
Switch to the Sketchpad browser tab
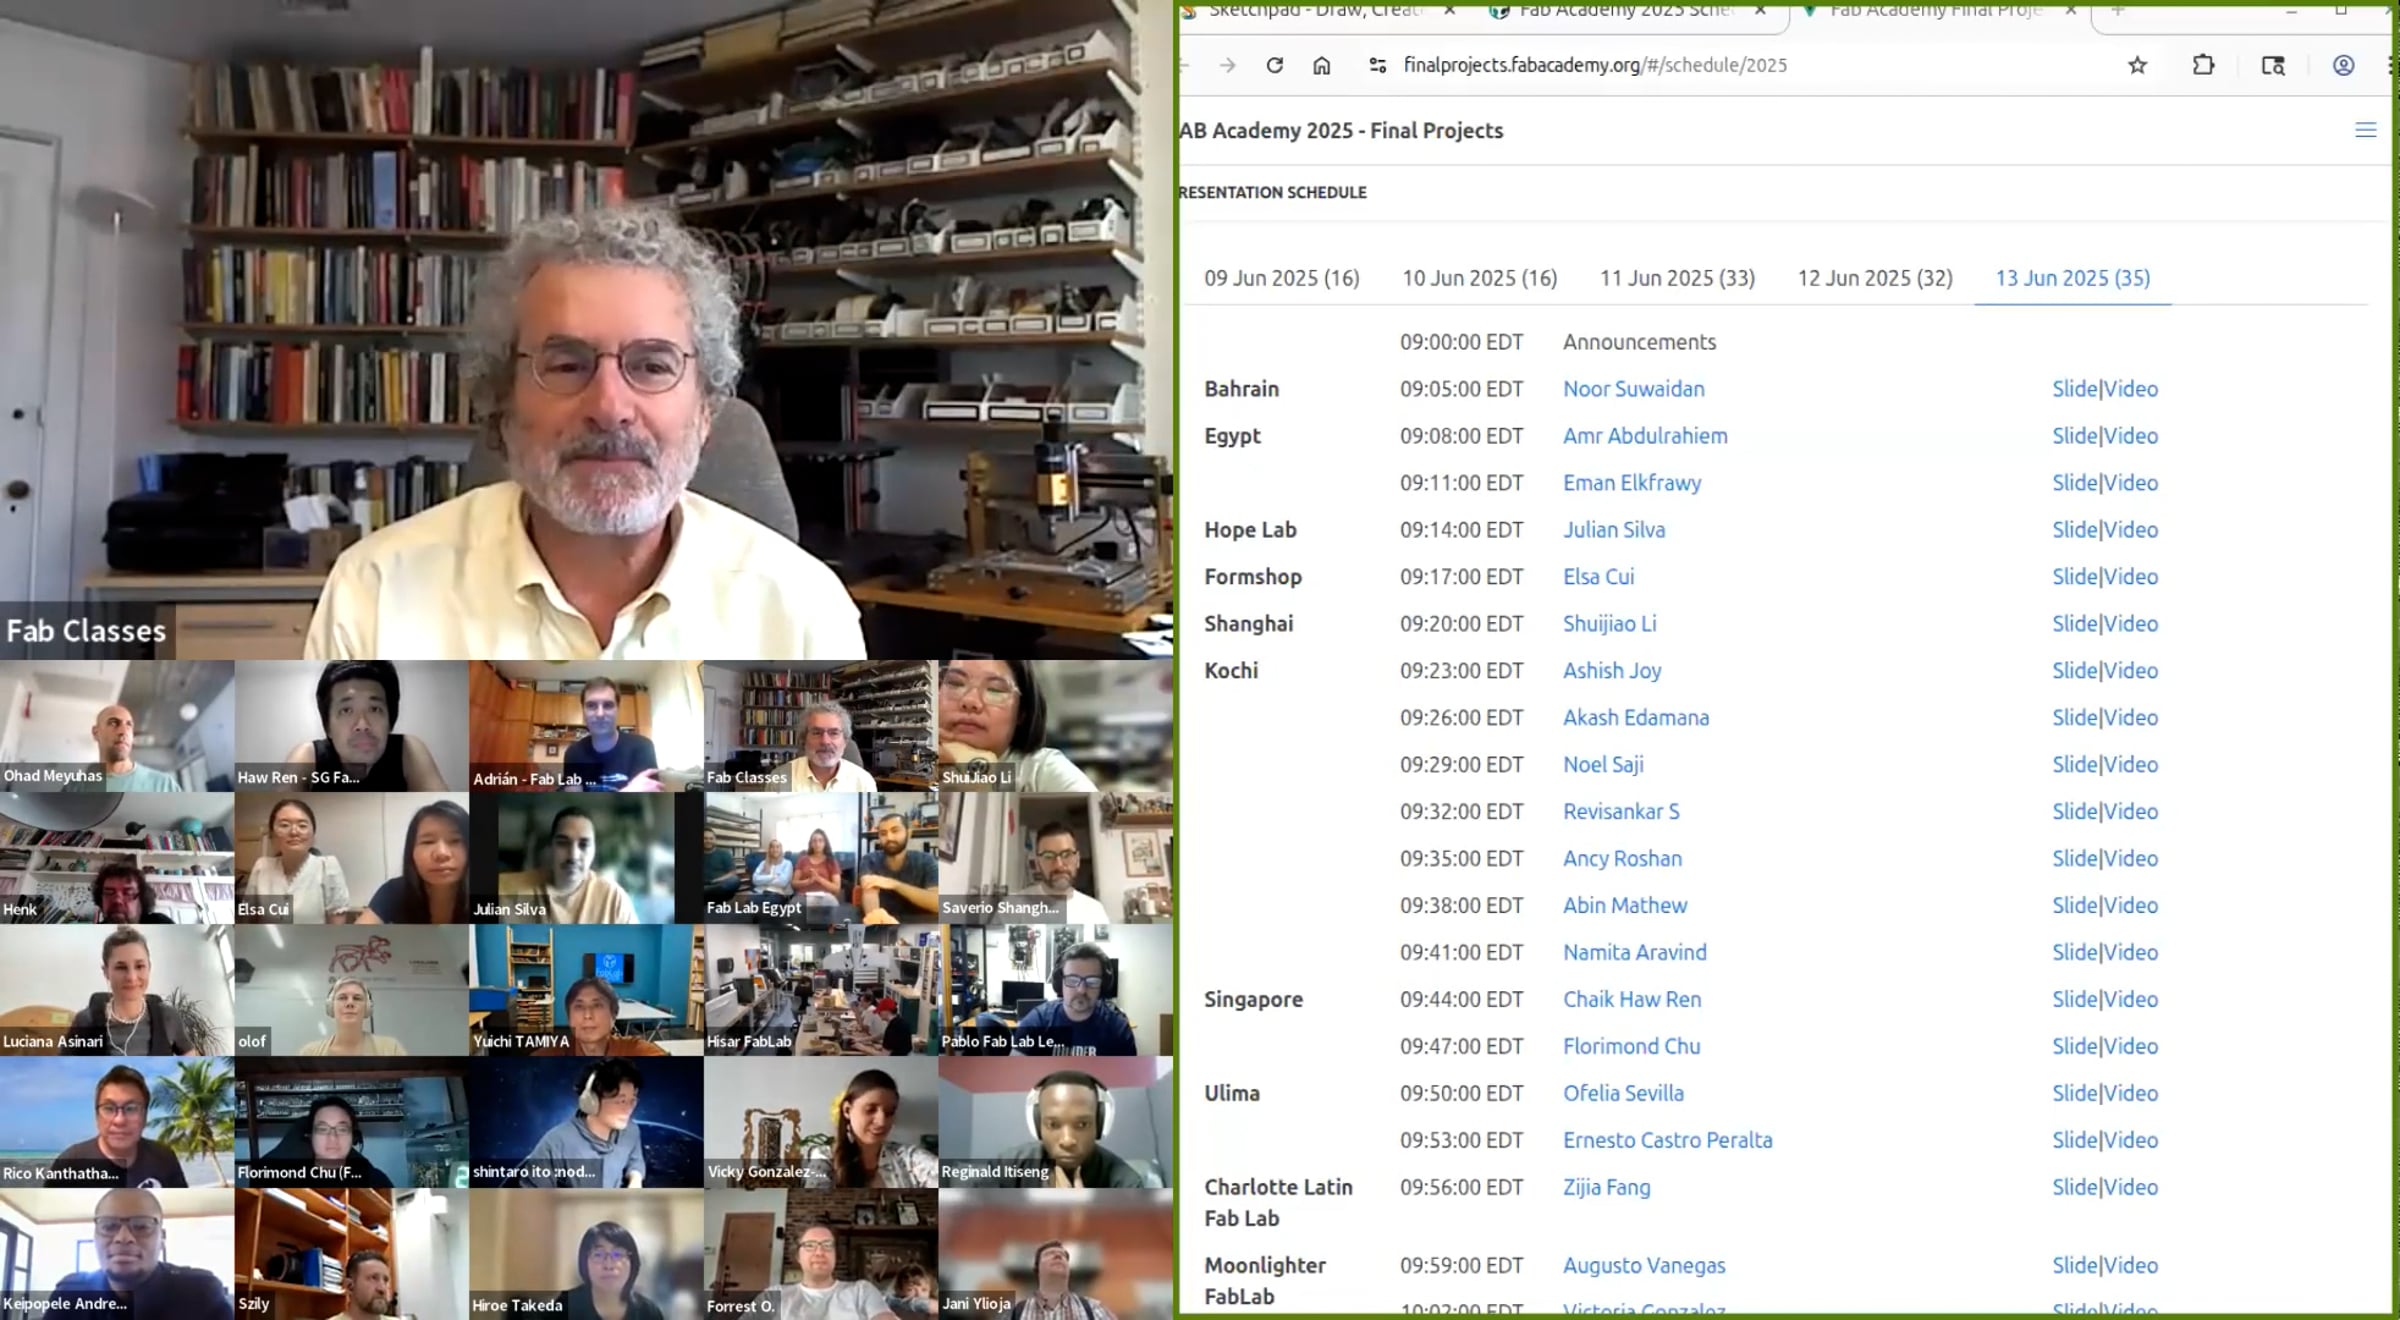click(1315, 10)
